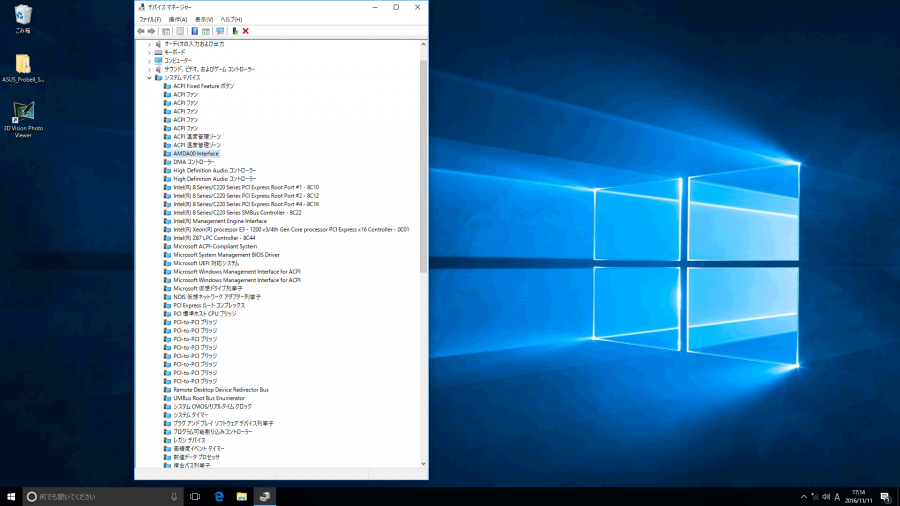This screenshot has height=506, width=900.
Task: Click the update driver toolbar icon
Action: pyautogui.click(x=235, y=31)
